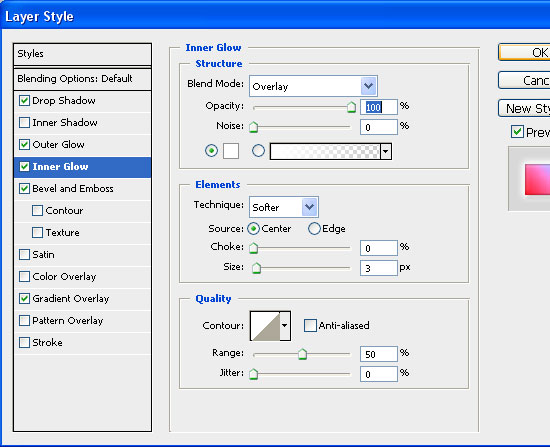Viewport: 550px width, 447px height.
Task: Select the Satin effect row
Action: pyautogui.click(x=82, y=255)
